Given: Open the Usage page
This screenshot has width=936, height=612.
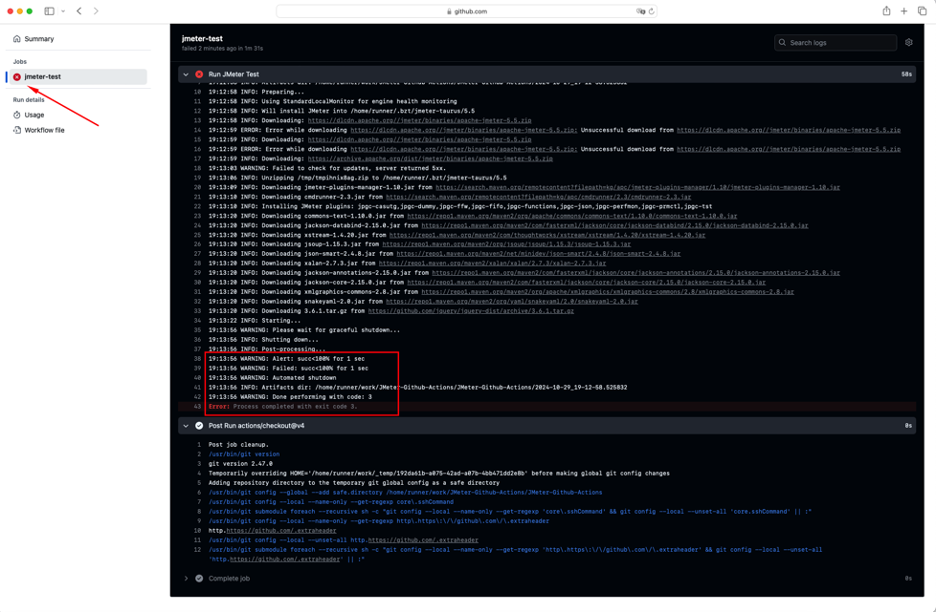Looking at the screenshot, I should click(34, 115).
